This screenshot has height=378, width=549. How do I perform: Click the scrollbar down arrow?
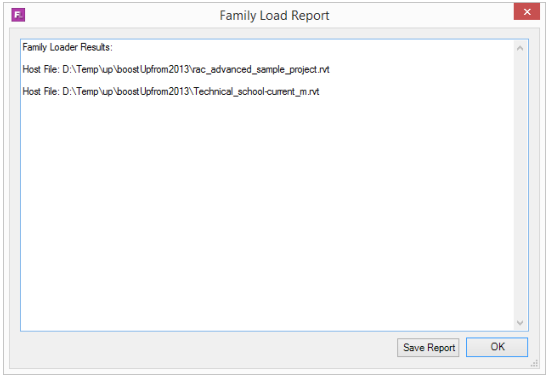(520, 322)
